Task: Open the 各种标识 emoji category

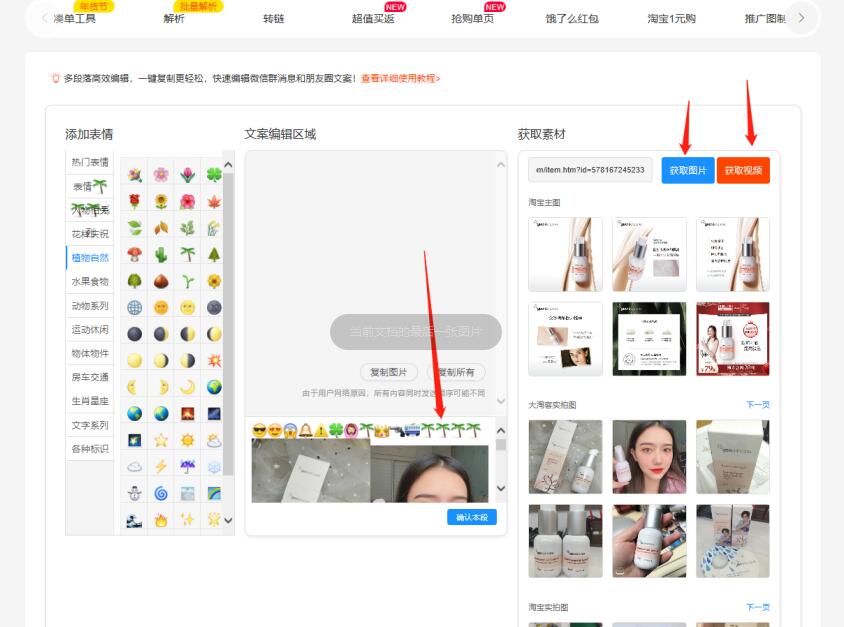Action: [x=90, y=449]
